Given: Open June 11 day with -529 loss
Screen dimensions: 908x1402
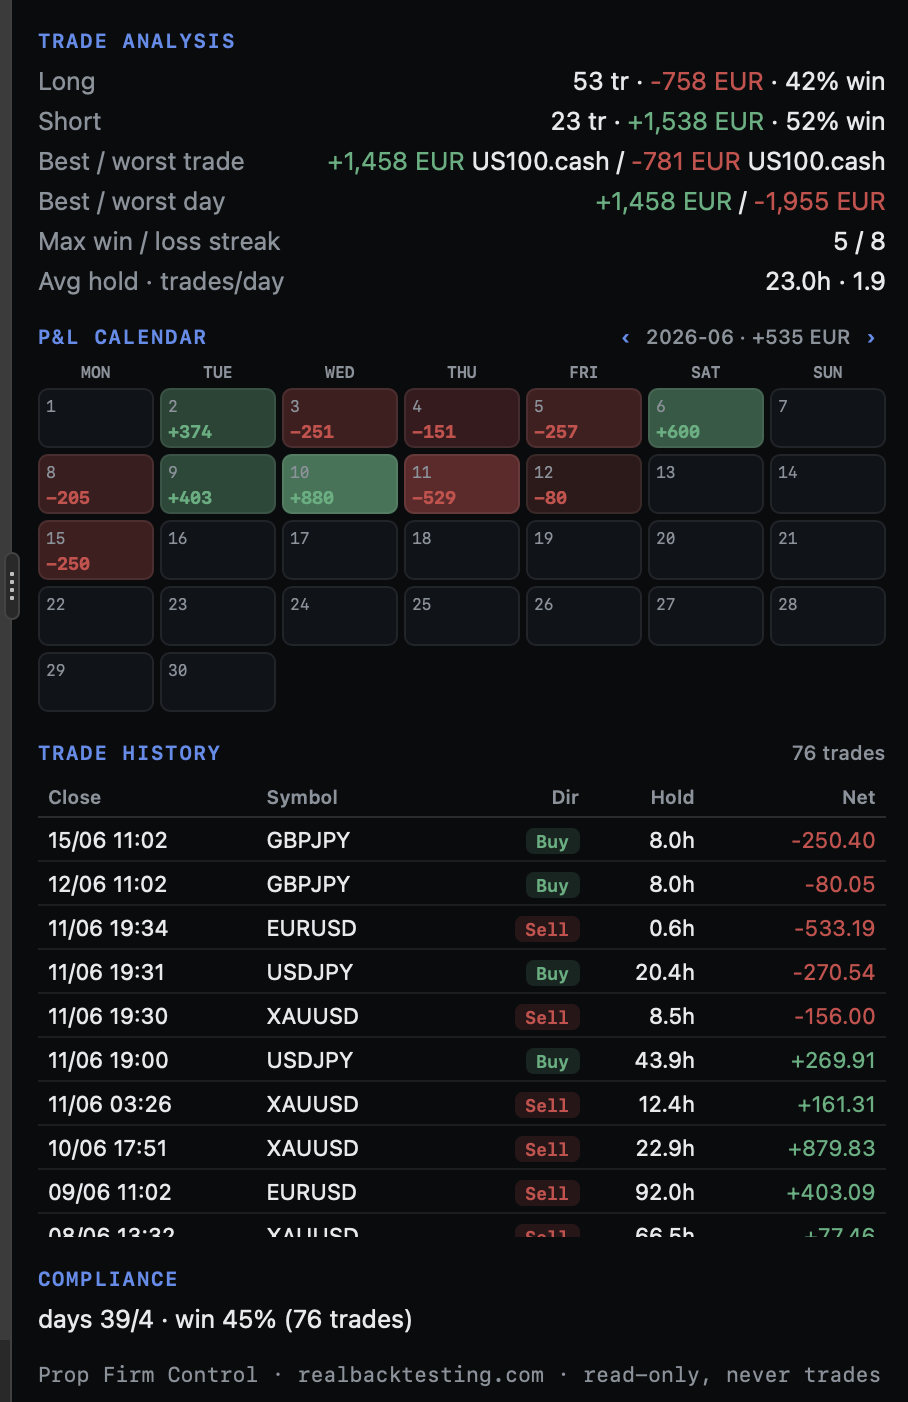Looking at the screenshot, I should 462,484.
